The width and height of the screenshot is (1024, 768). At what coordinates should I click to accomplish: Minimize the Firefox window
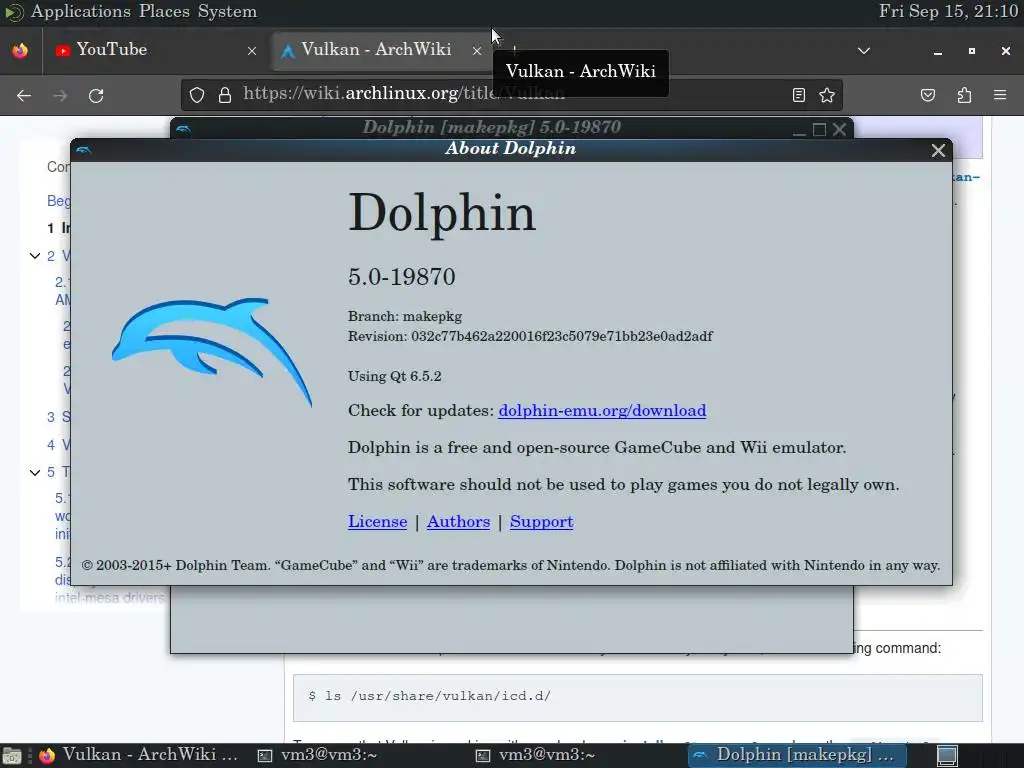click(x=938, y=51)
